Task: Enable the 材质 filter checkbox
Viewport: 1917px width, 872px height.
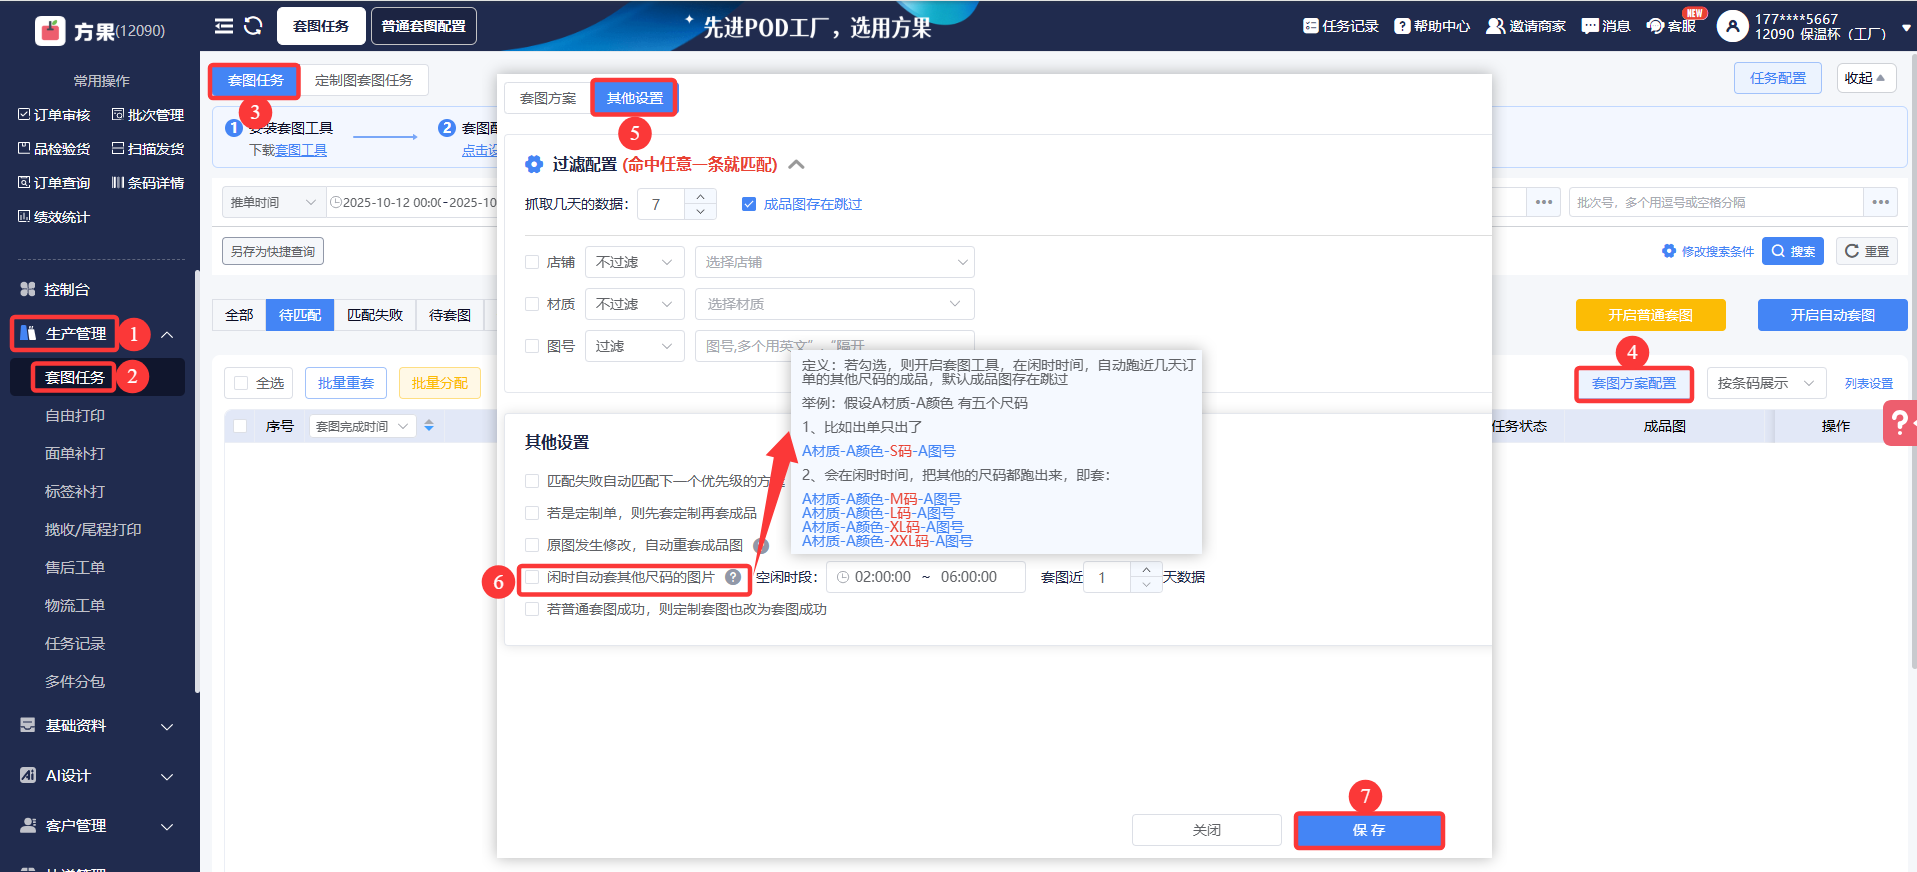Action: click(x=532, y=304)
